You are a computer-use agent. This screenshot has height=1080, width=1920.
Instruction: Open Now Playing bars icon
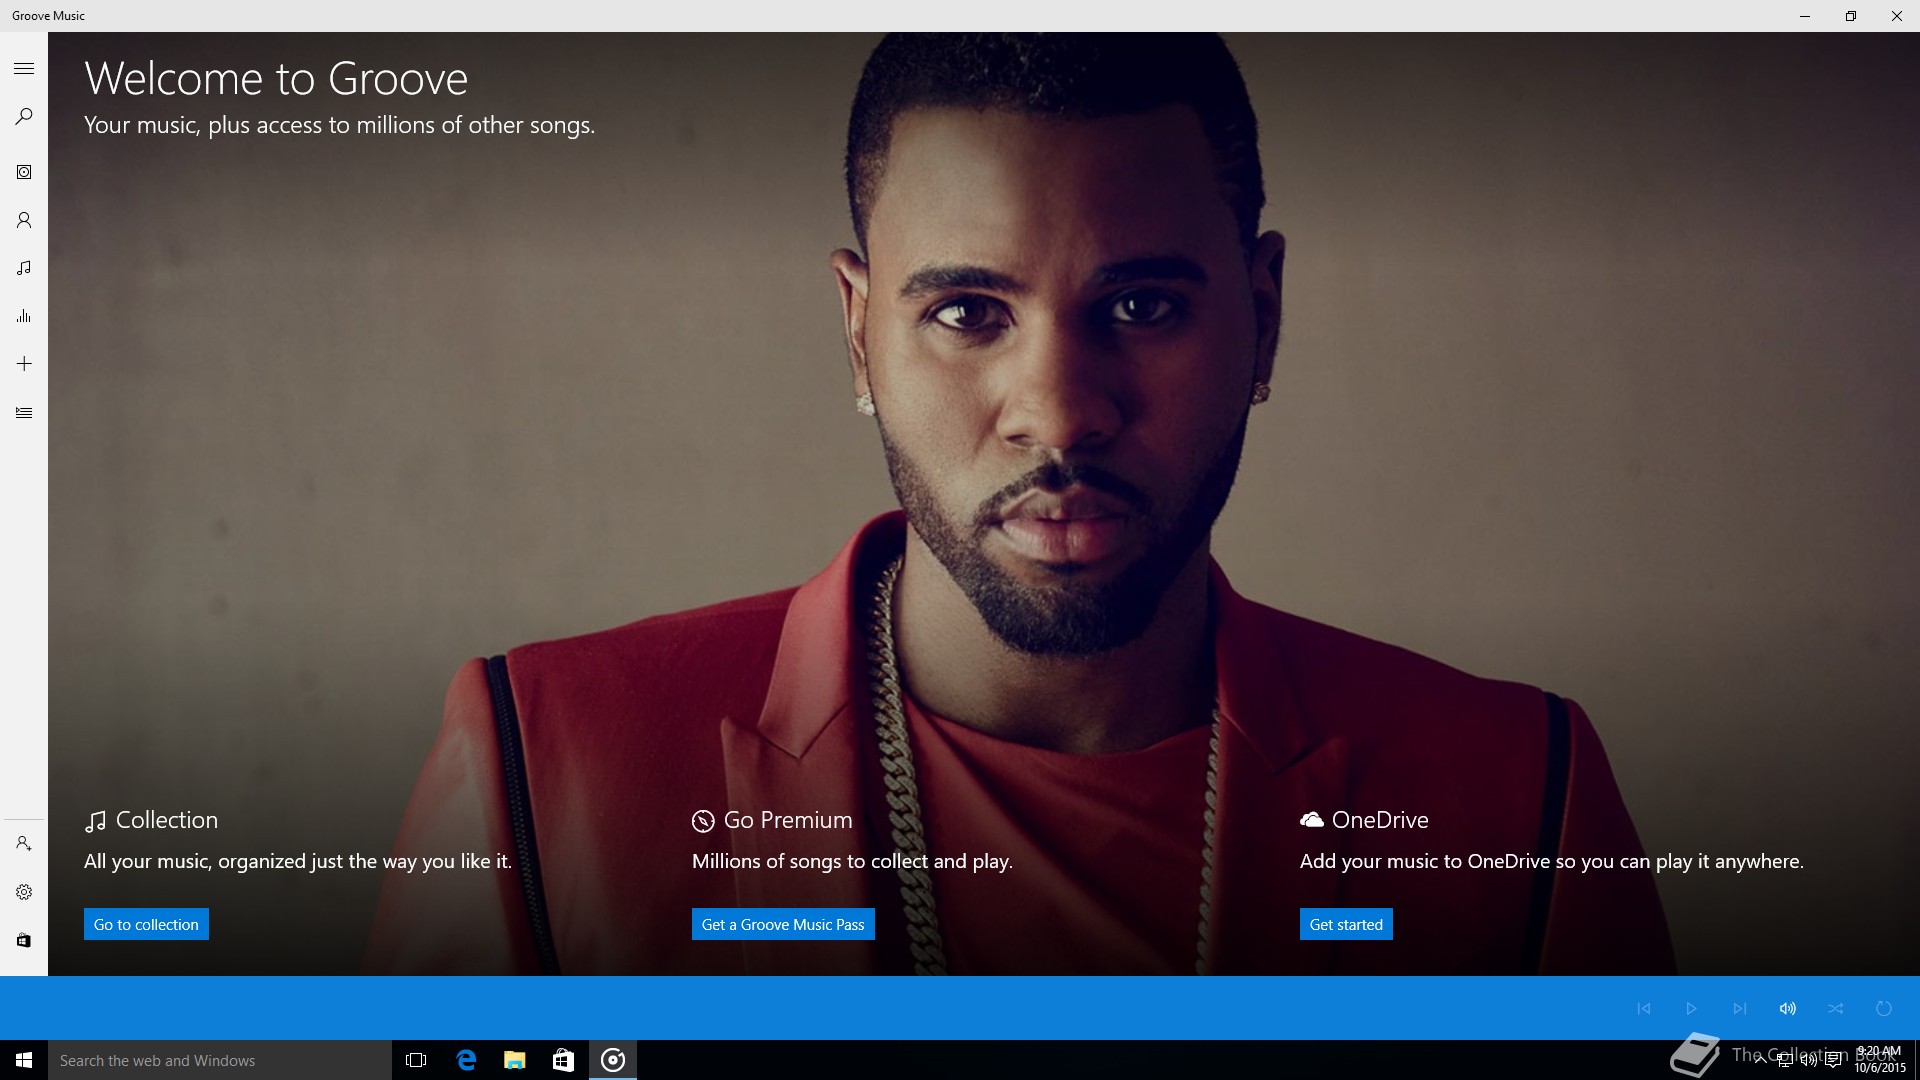(24, 316)
